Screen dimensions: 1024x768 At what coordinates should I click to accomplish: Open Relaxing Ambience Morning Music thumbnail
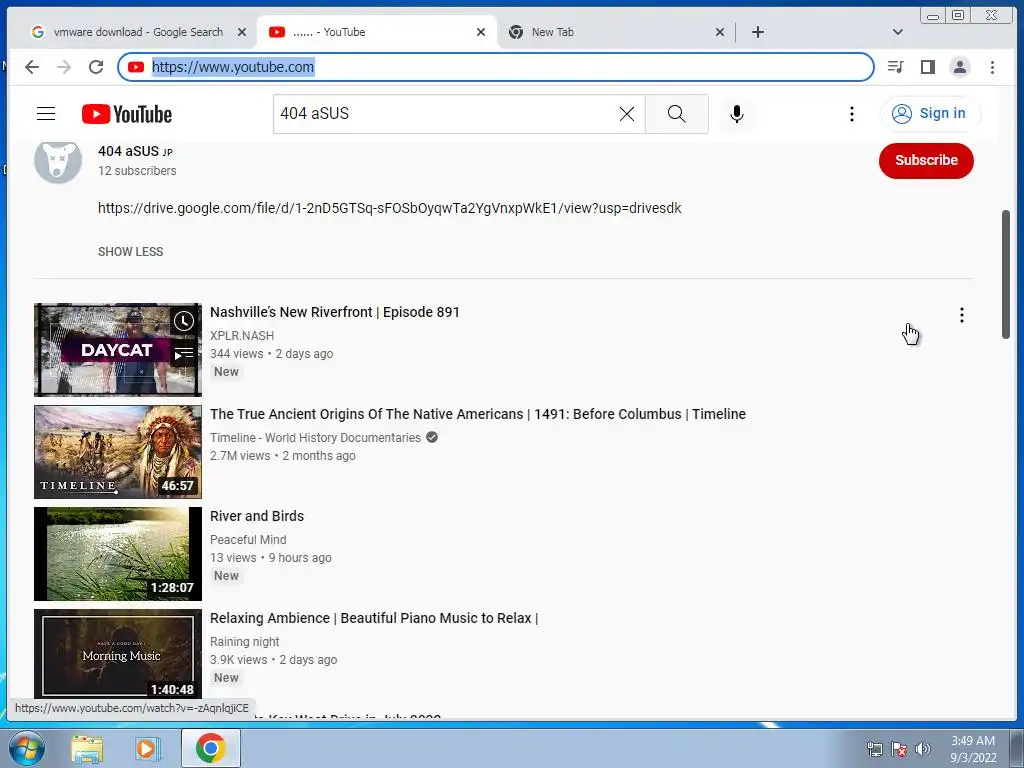point(118,653)
